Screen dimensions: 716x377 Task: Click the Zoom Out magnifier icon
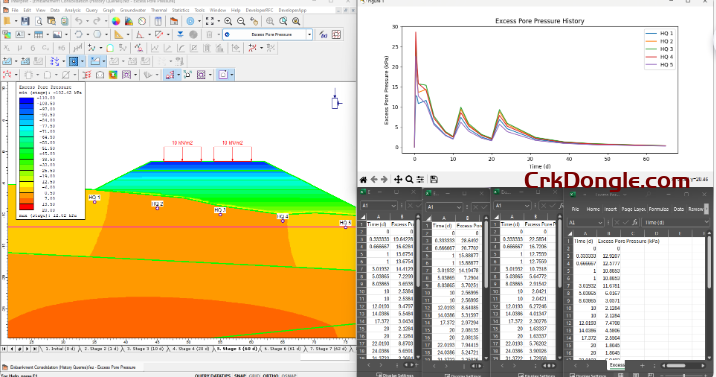coord(241,21)
